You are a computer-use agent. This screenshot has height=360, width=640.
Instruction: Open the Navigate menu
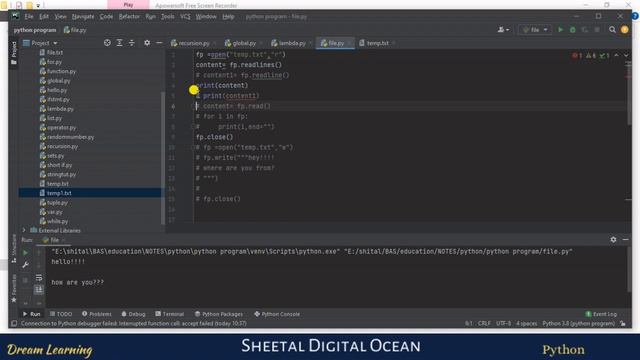(83, 17)
